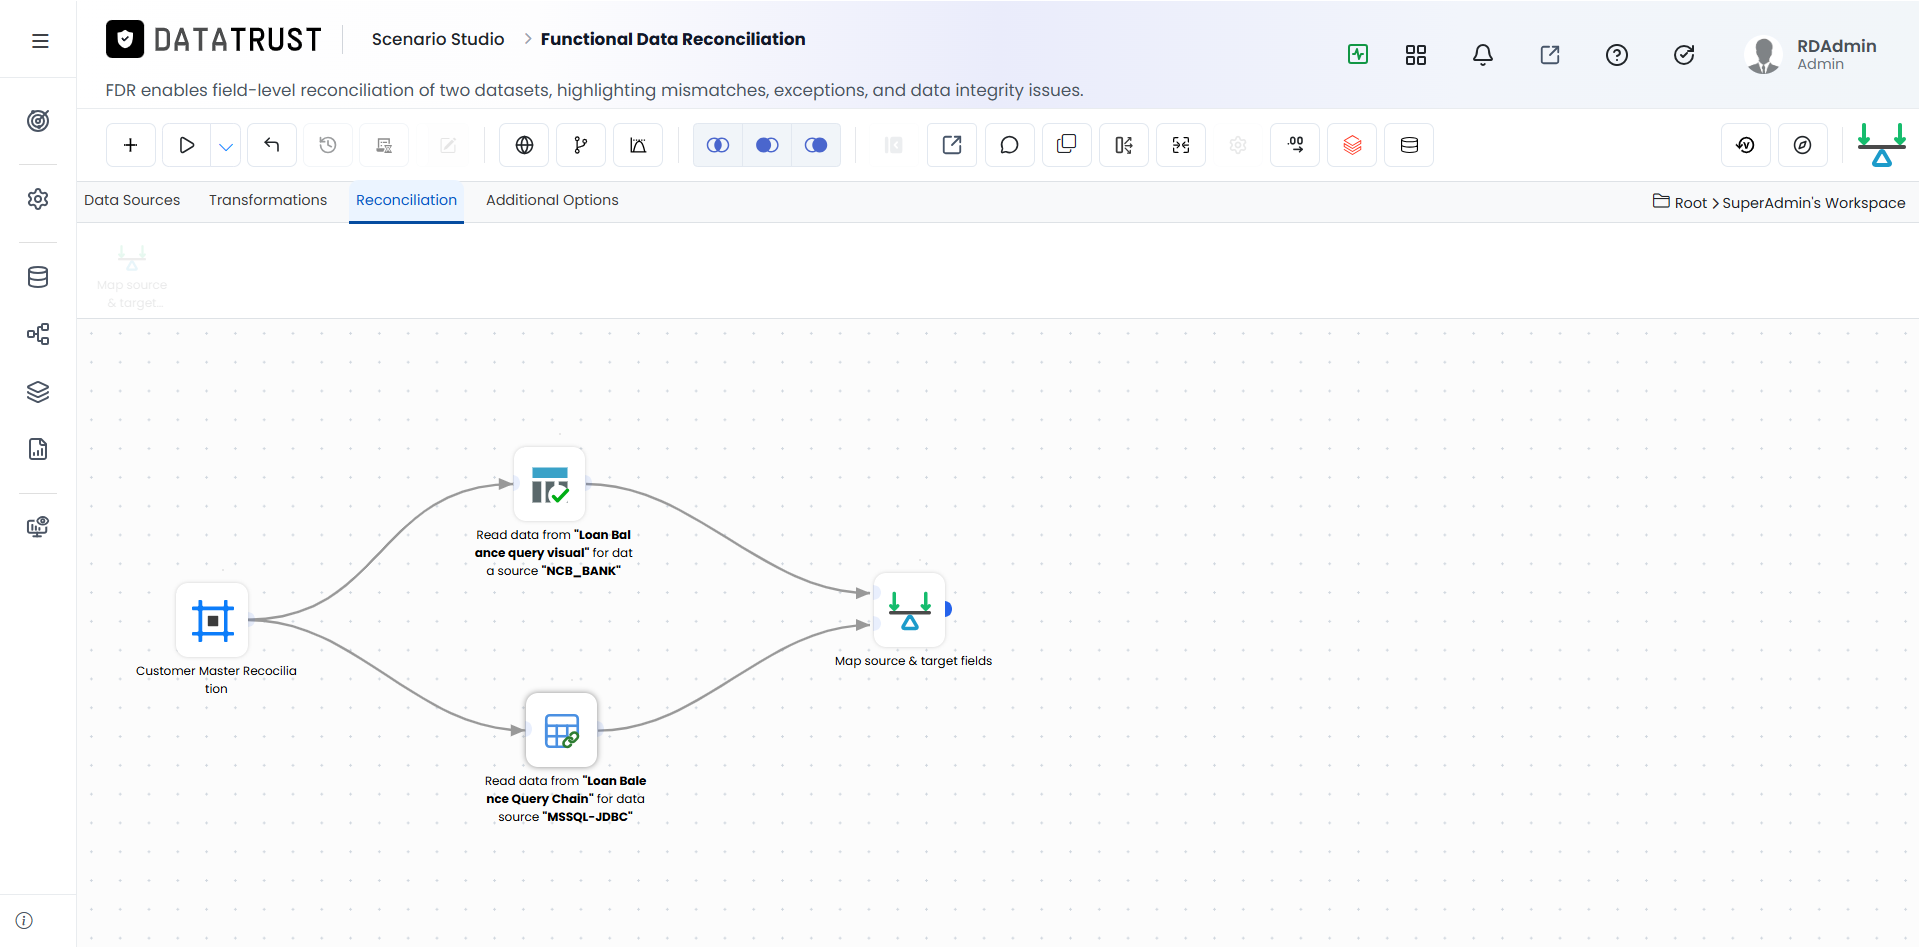Expand the run options dropdown arrow

[226, 146]
